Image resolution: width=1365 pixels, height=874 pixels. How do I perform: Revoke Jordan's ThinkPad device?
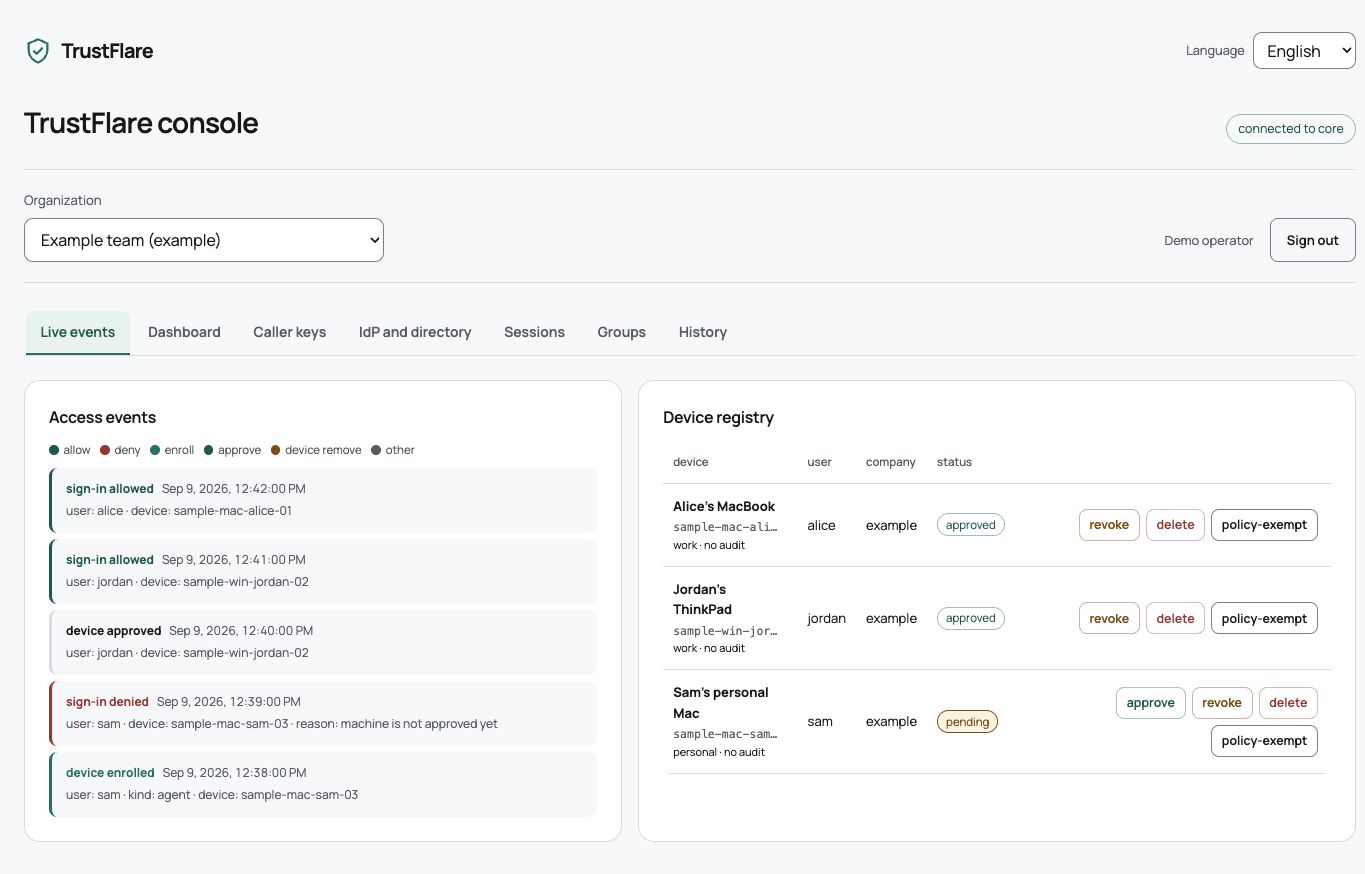pos(1109,618)
